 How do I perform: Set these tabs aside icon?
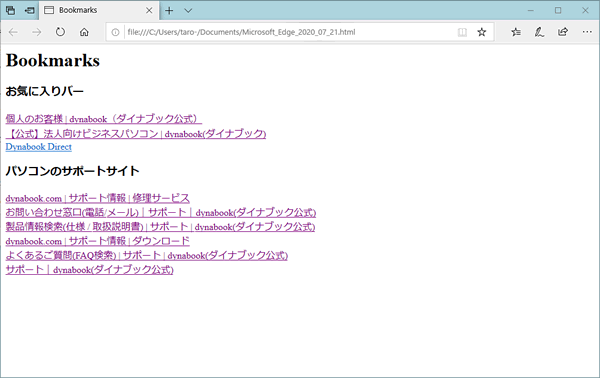point(29,10)
